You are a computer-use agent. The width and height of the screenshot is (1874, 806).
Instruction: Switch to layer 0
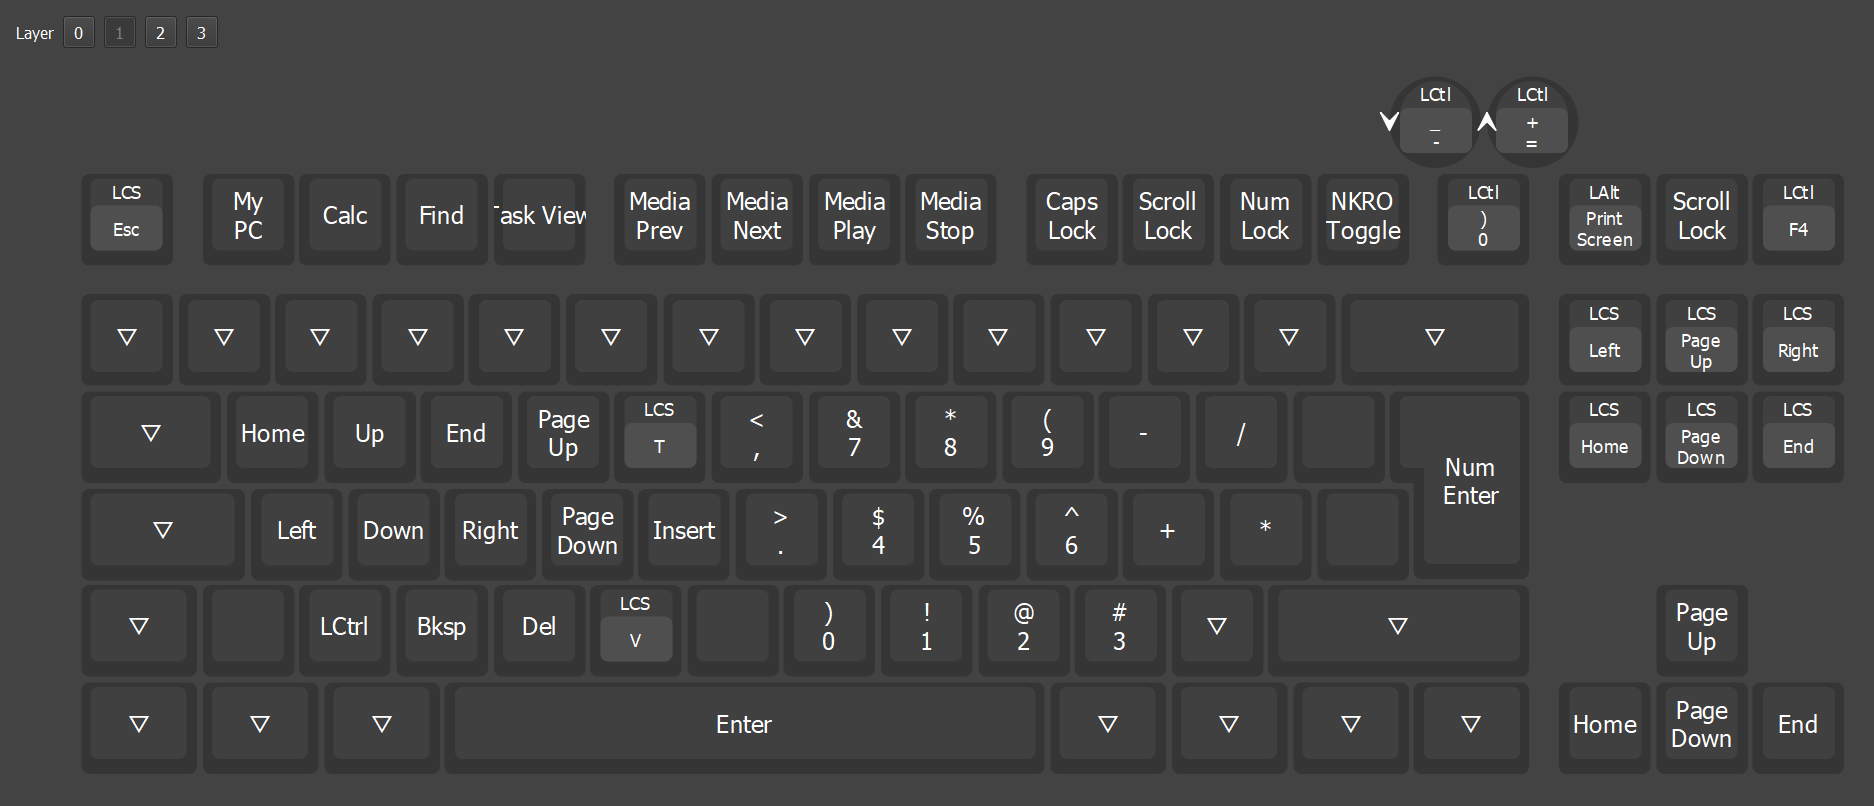tap(79, 33)
